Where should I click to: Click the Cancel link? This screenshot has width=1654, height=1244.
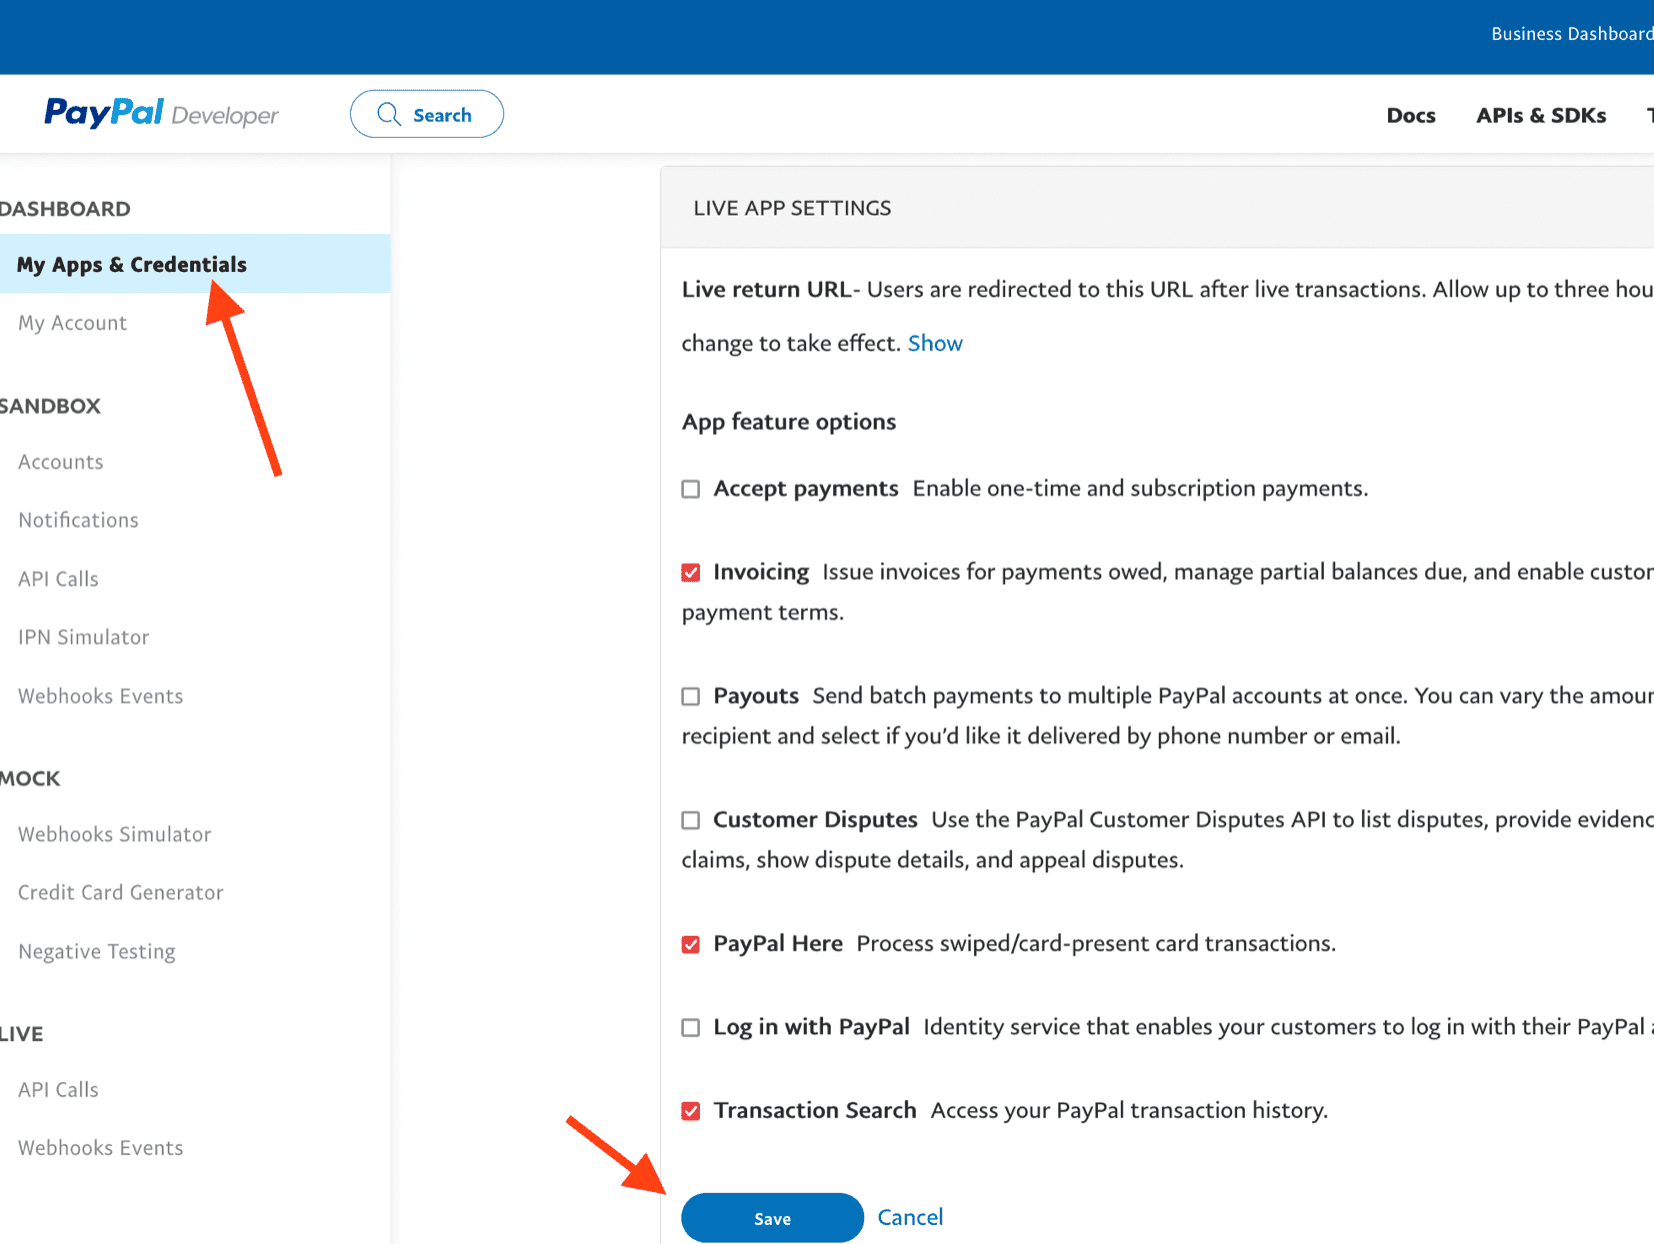pyautogui.click(x=910, y=1217)
